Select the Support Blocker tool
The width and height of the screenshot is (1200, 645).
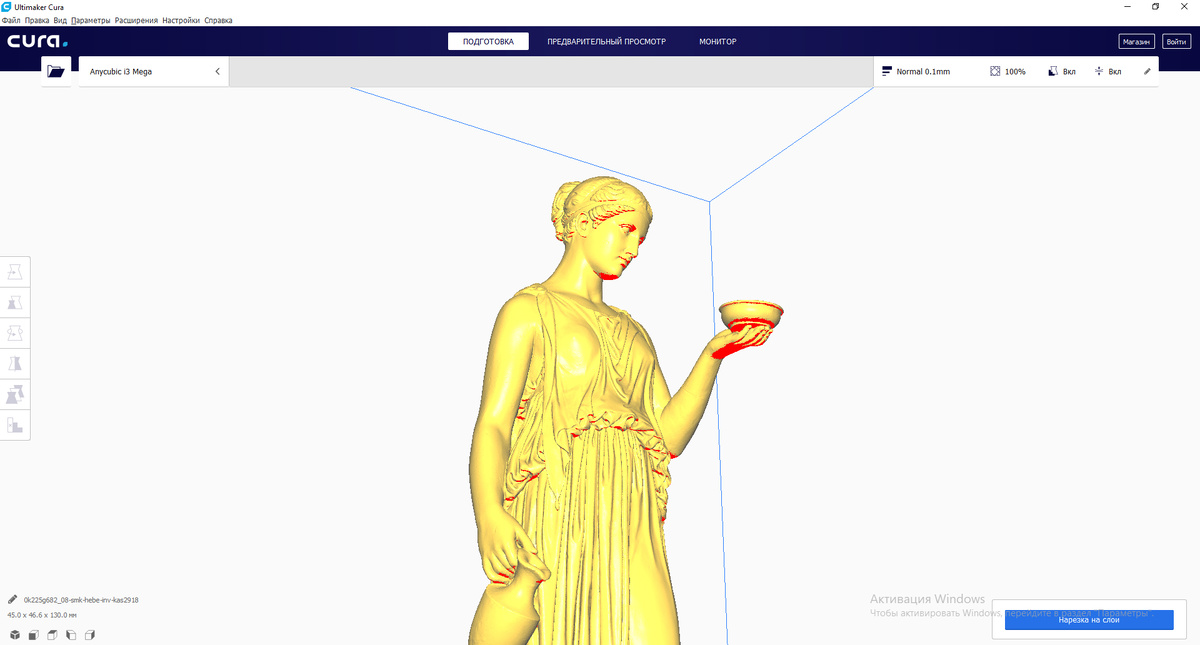pyautogui.click(x=15, y=424)
